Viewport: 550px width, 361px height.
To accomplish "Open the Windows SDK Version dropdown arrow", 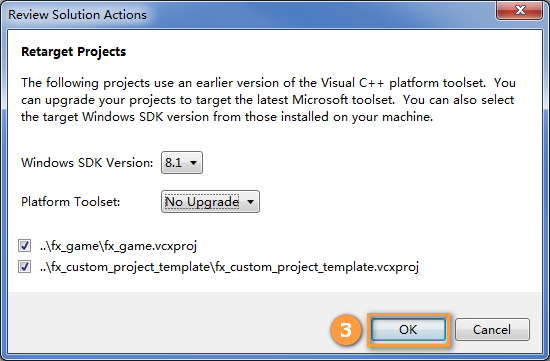I will (193, 163).
